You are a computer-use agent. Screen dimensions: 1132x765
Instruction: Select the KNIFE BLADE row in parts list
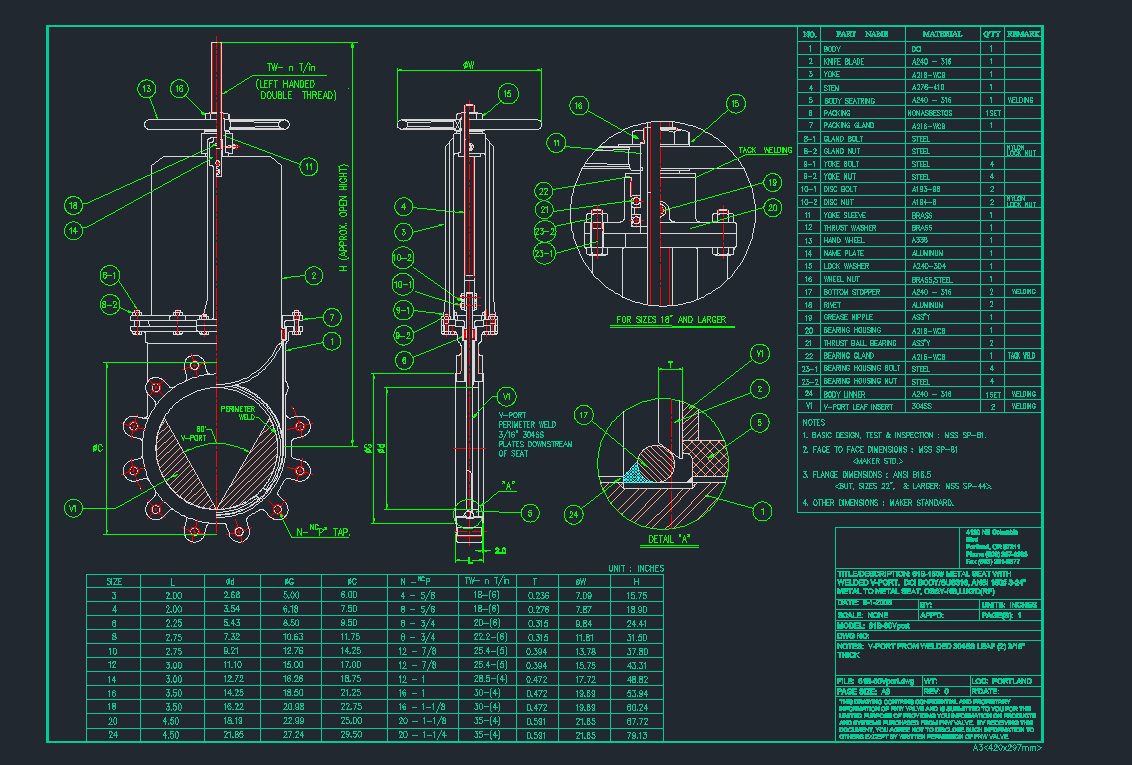pyautogui.click(x=843, y=61)
